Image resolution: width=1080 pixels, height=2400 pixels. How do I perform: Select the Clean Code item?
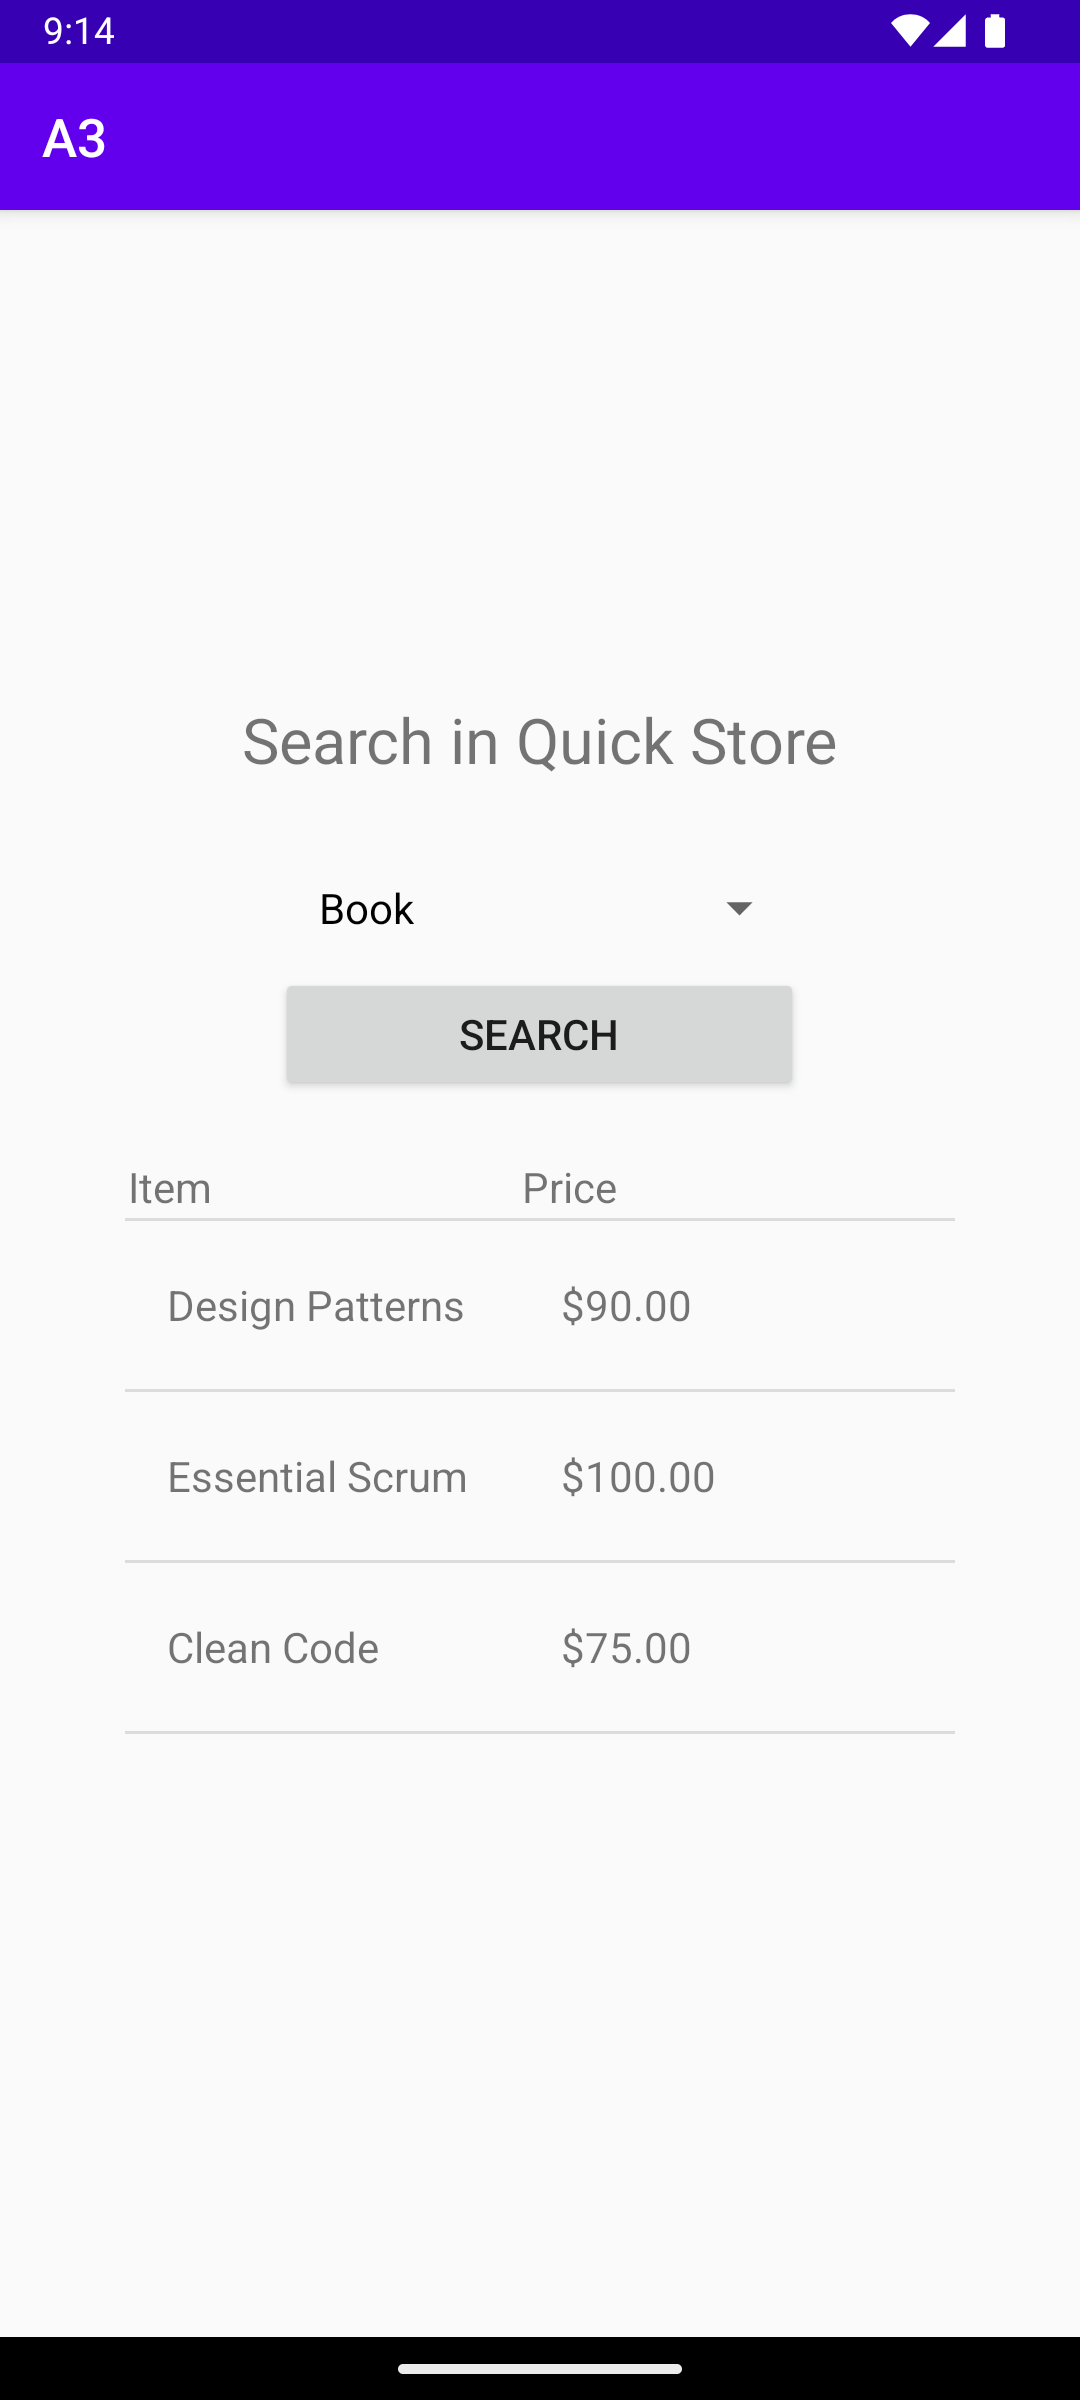coord(273,1648)
